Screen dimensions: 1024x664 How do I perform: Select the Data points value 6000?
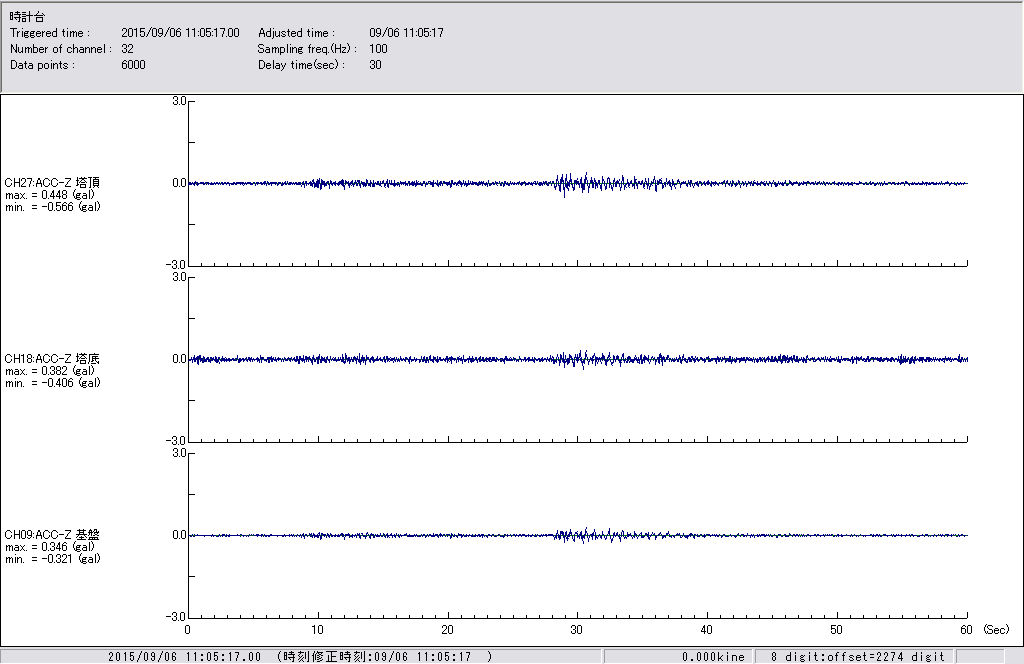click(133, 65)
